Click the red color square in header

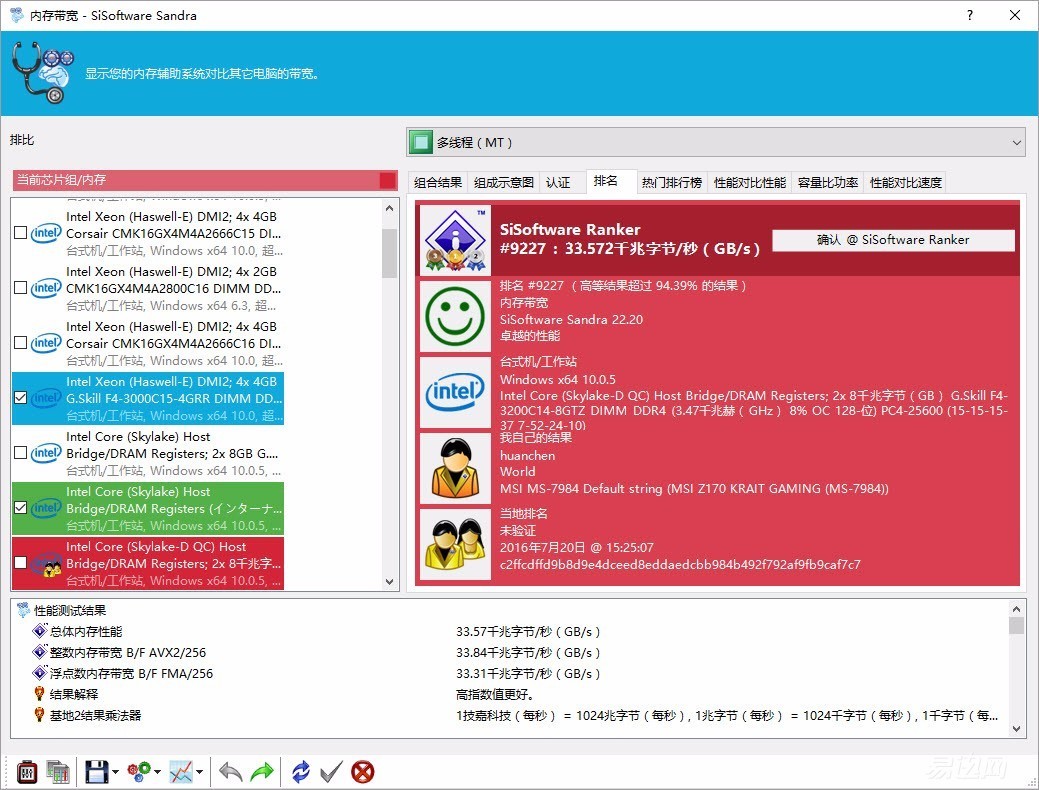click(x=388, y=180)
